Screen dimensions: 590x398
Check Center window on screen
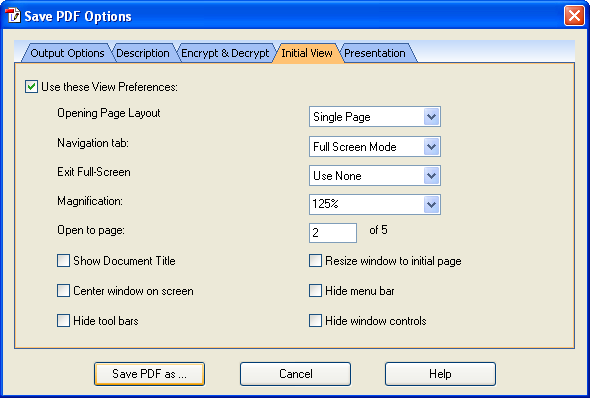pos(63,290)
